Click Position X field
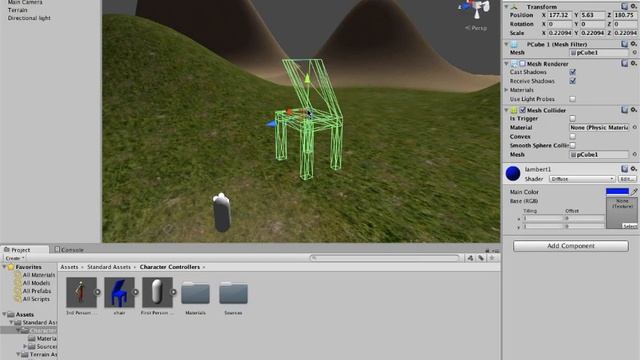The width and height of the screenshot is (640, 360). coord(560,15)
